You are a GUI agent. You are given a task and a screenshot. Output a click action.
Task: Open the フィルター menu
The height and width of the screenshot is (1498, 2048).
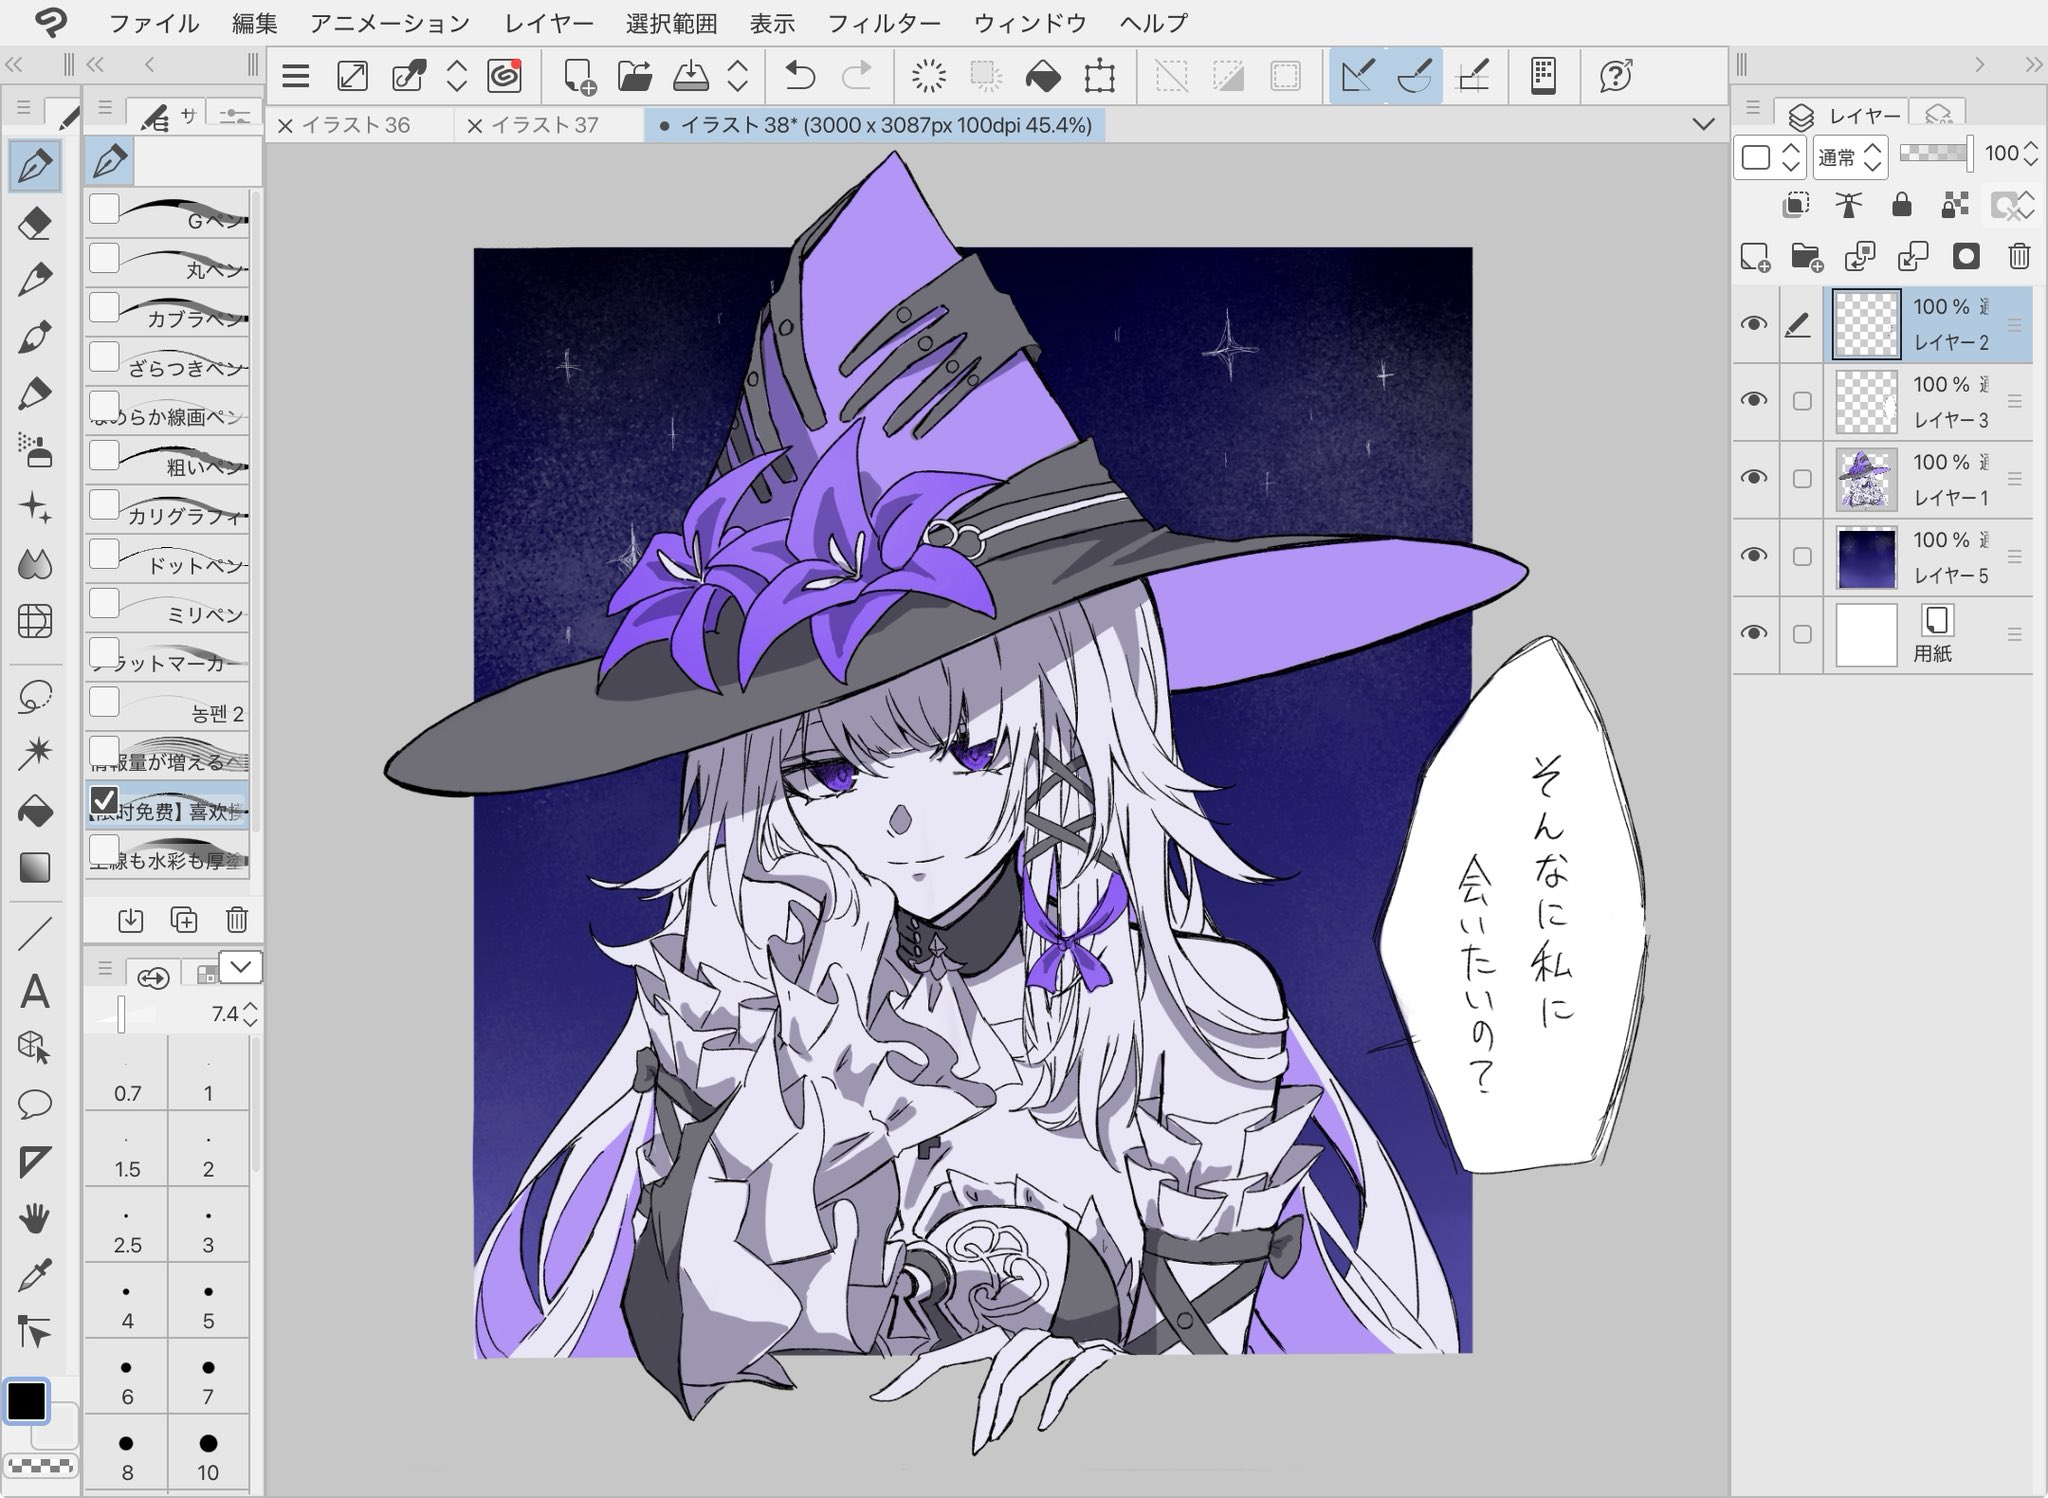(x=884, y=22)
